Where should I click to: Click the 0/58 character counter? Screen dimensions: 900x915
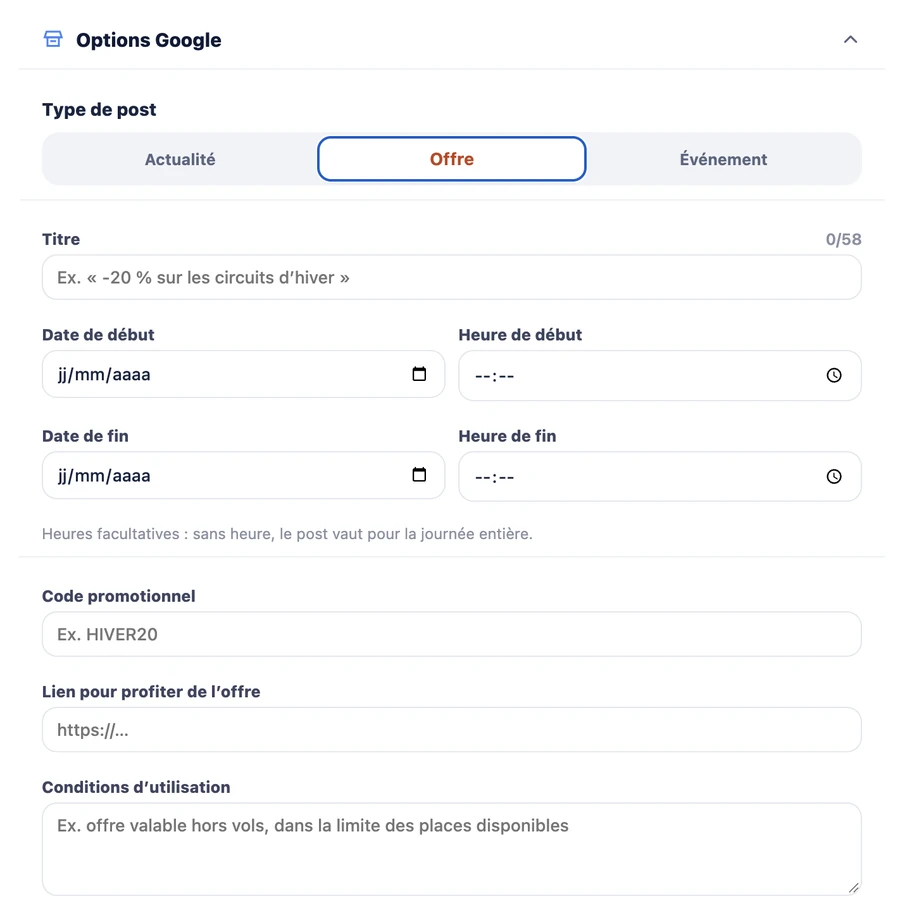(x=843, y=239)
